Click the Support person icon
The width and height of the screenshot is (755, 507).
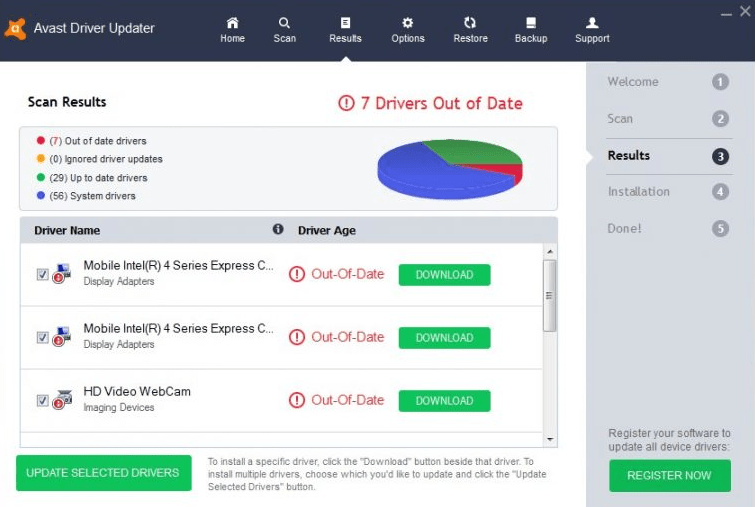592,23
